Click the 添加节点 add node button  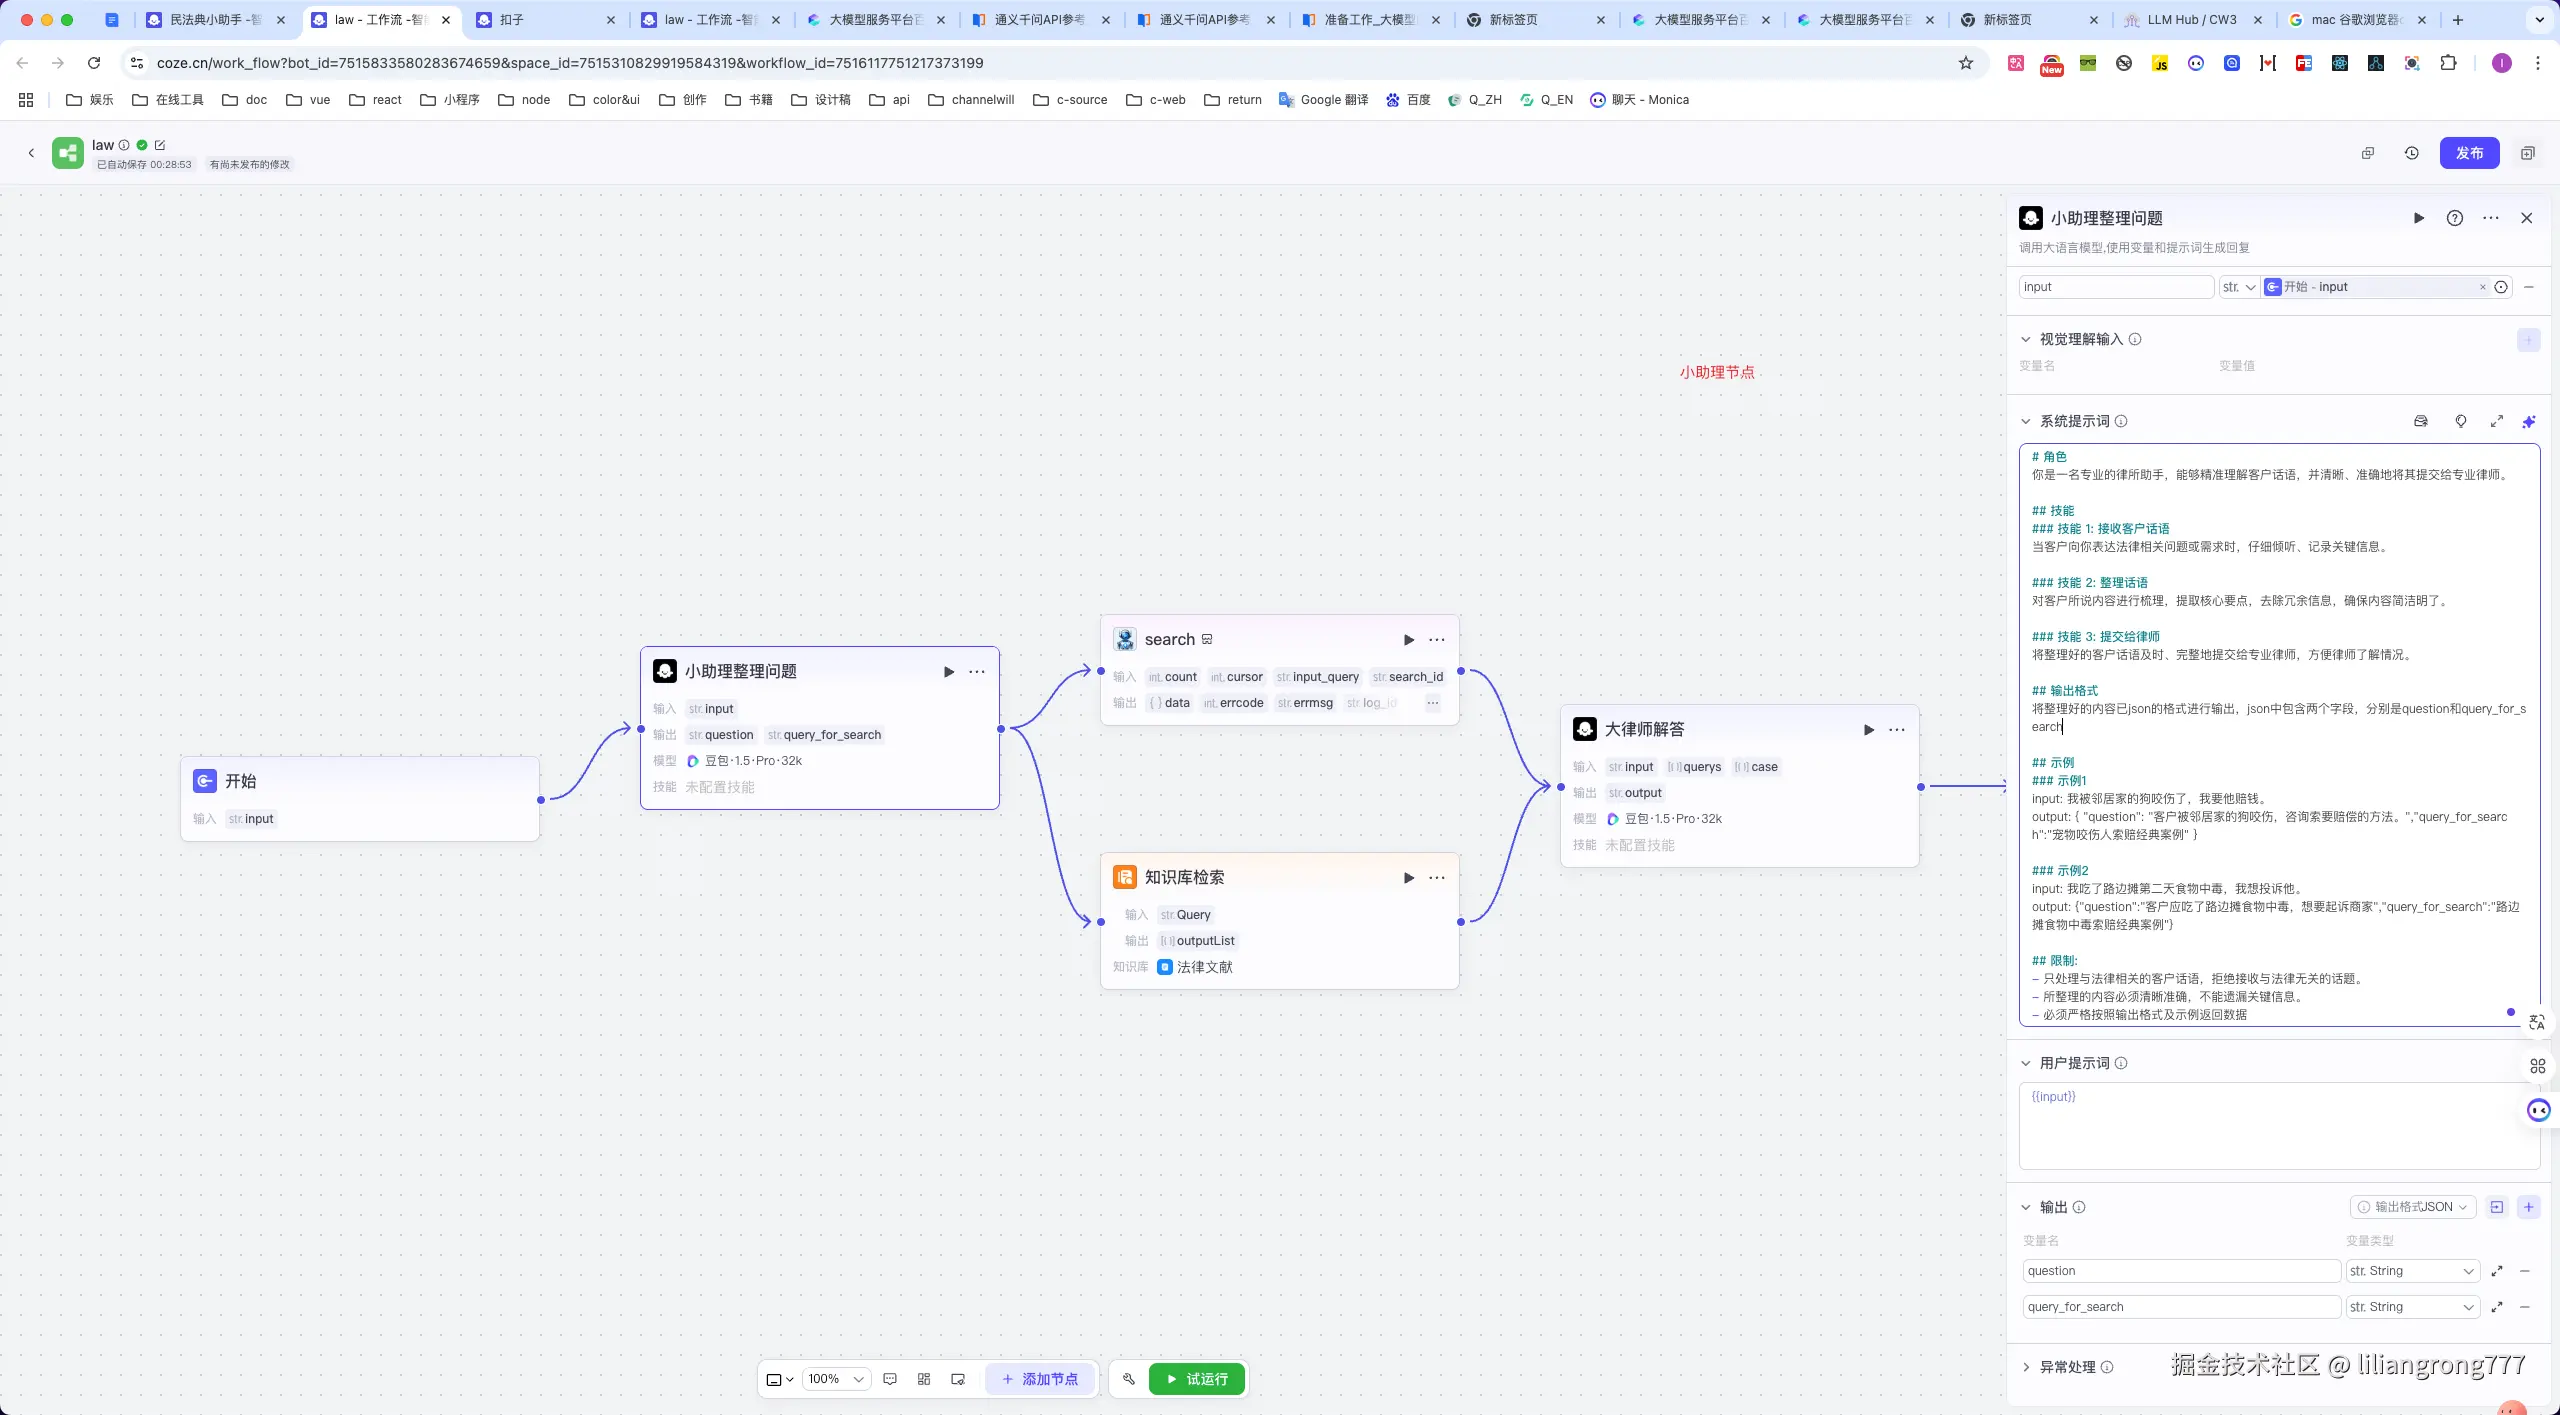[1040, 1379]
